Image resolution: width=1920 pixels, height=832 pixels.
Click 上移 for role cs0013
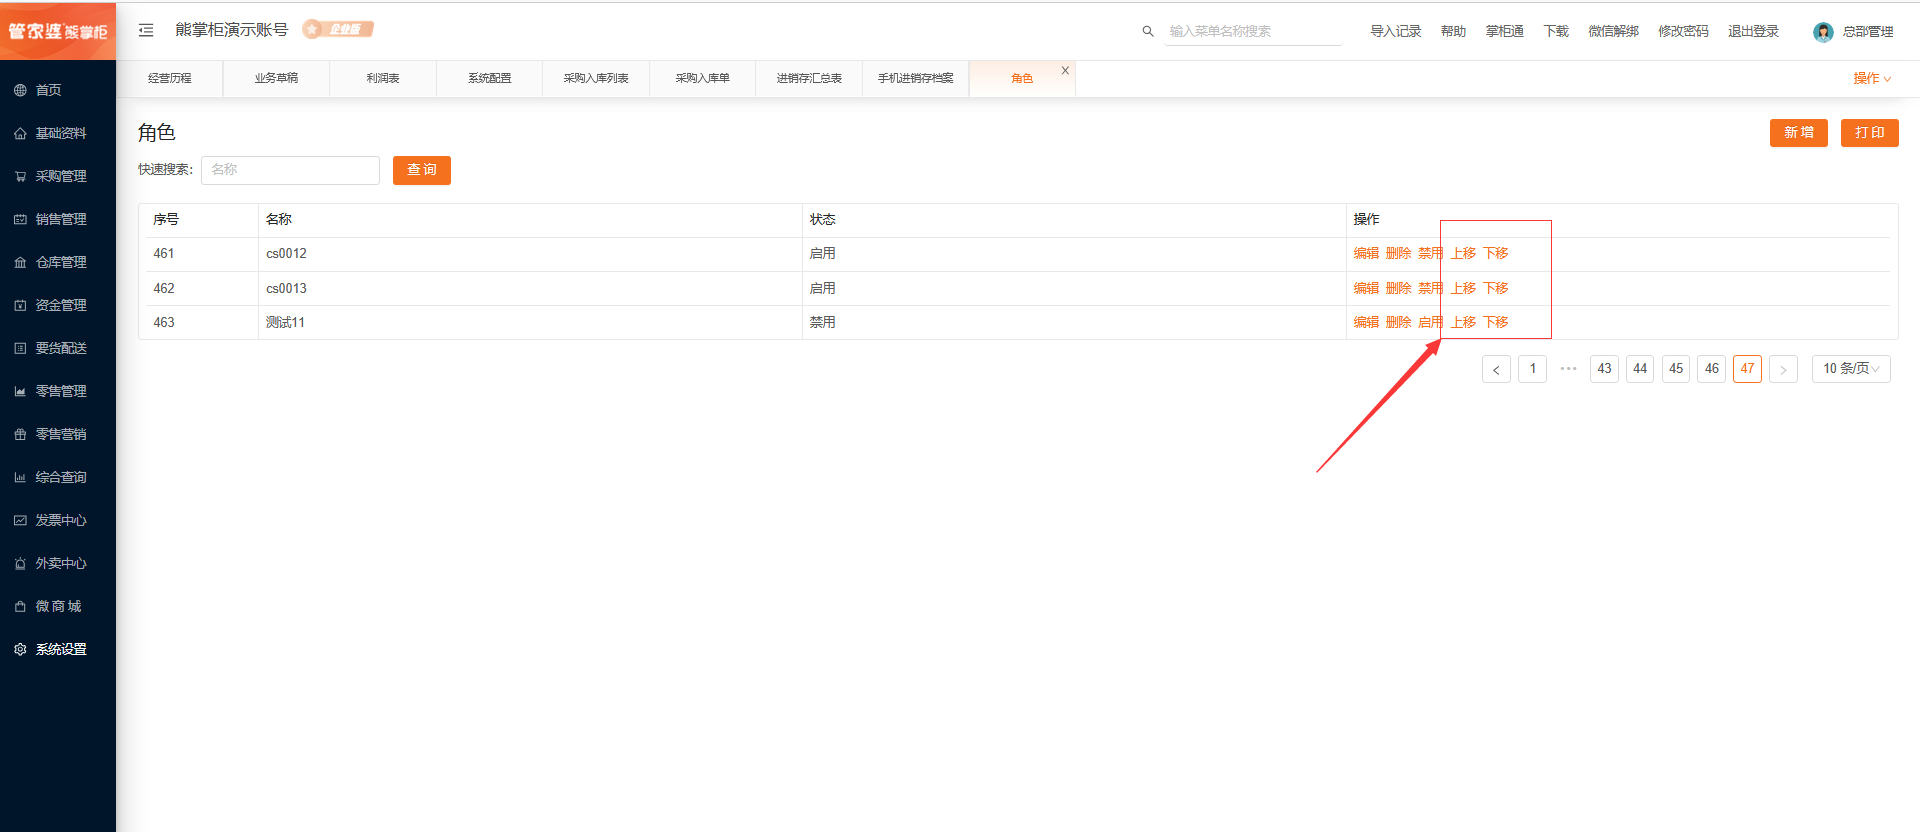(1463, 288)
